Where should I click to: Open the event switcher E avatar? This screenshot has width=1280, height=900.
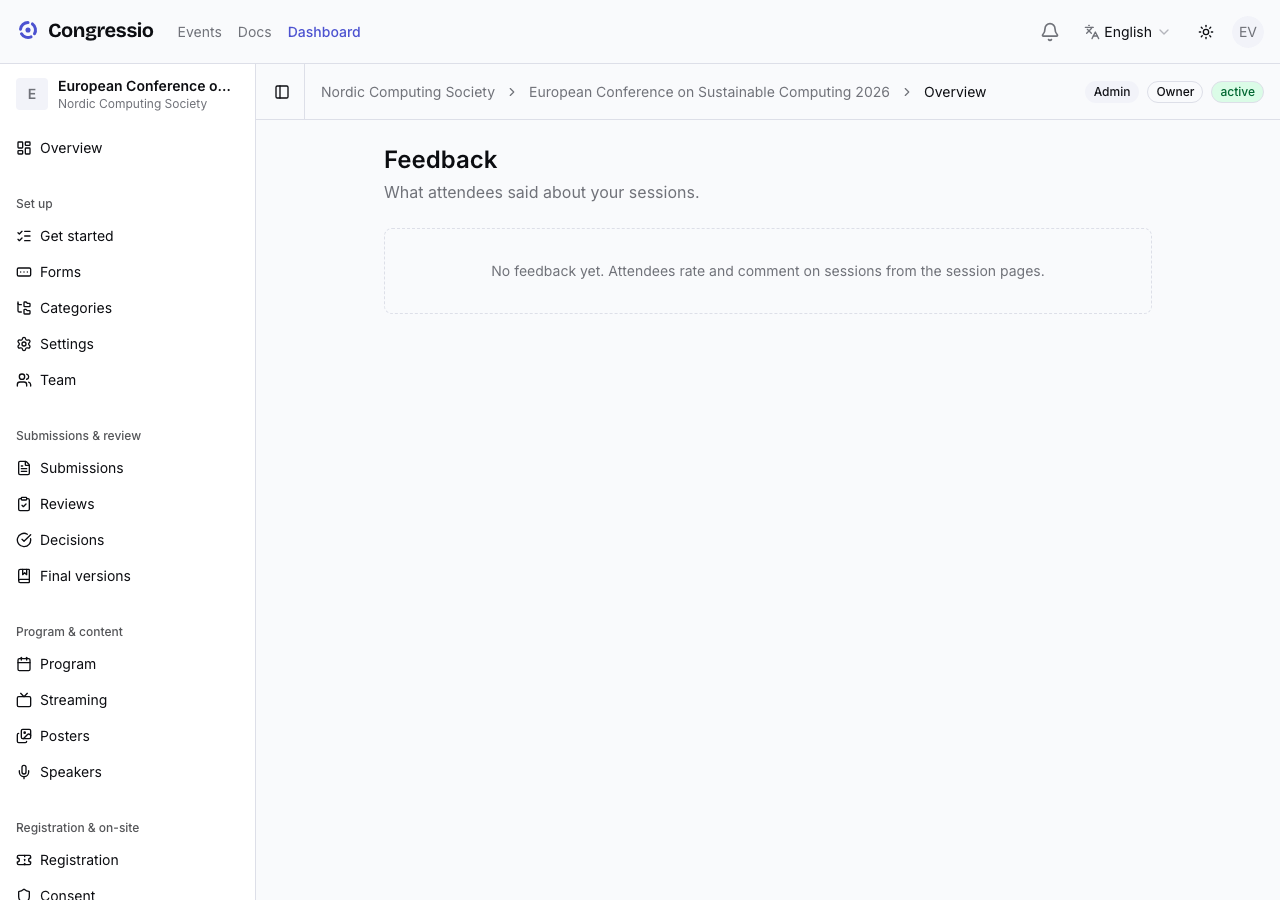pos(32,94)
